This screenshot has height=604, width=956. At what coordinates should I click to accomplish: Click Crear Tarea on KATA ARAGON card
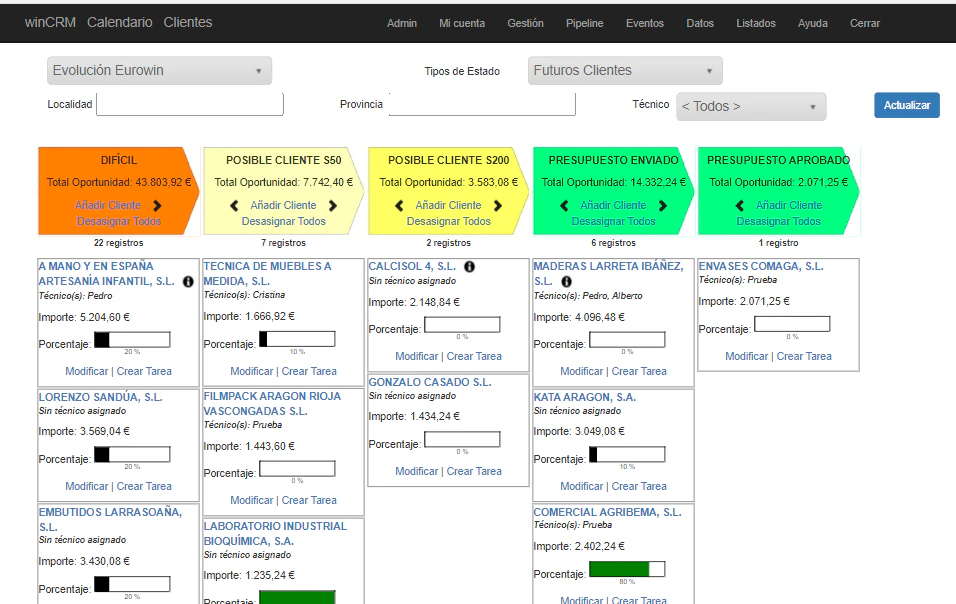click(639, 486)
